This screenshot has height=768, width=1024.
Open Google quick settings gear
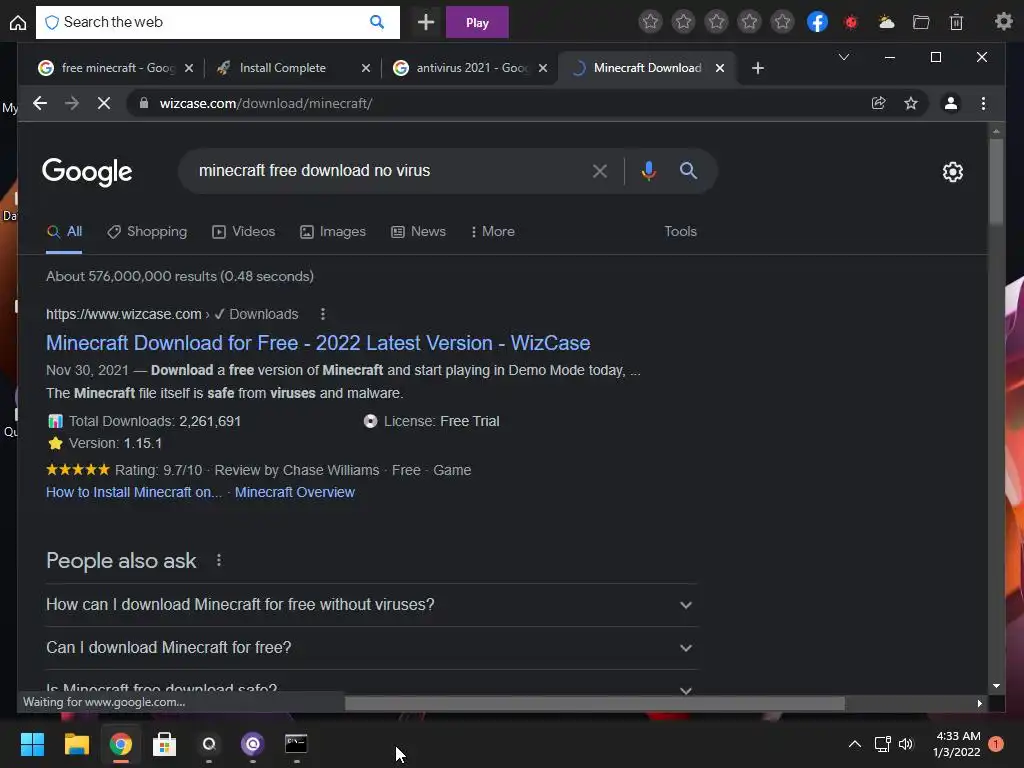click(952, 172)
